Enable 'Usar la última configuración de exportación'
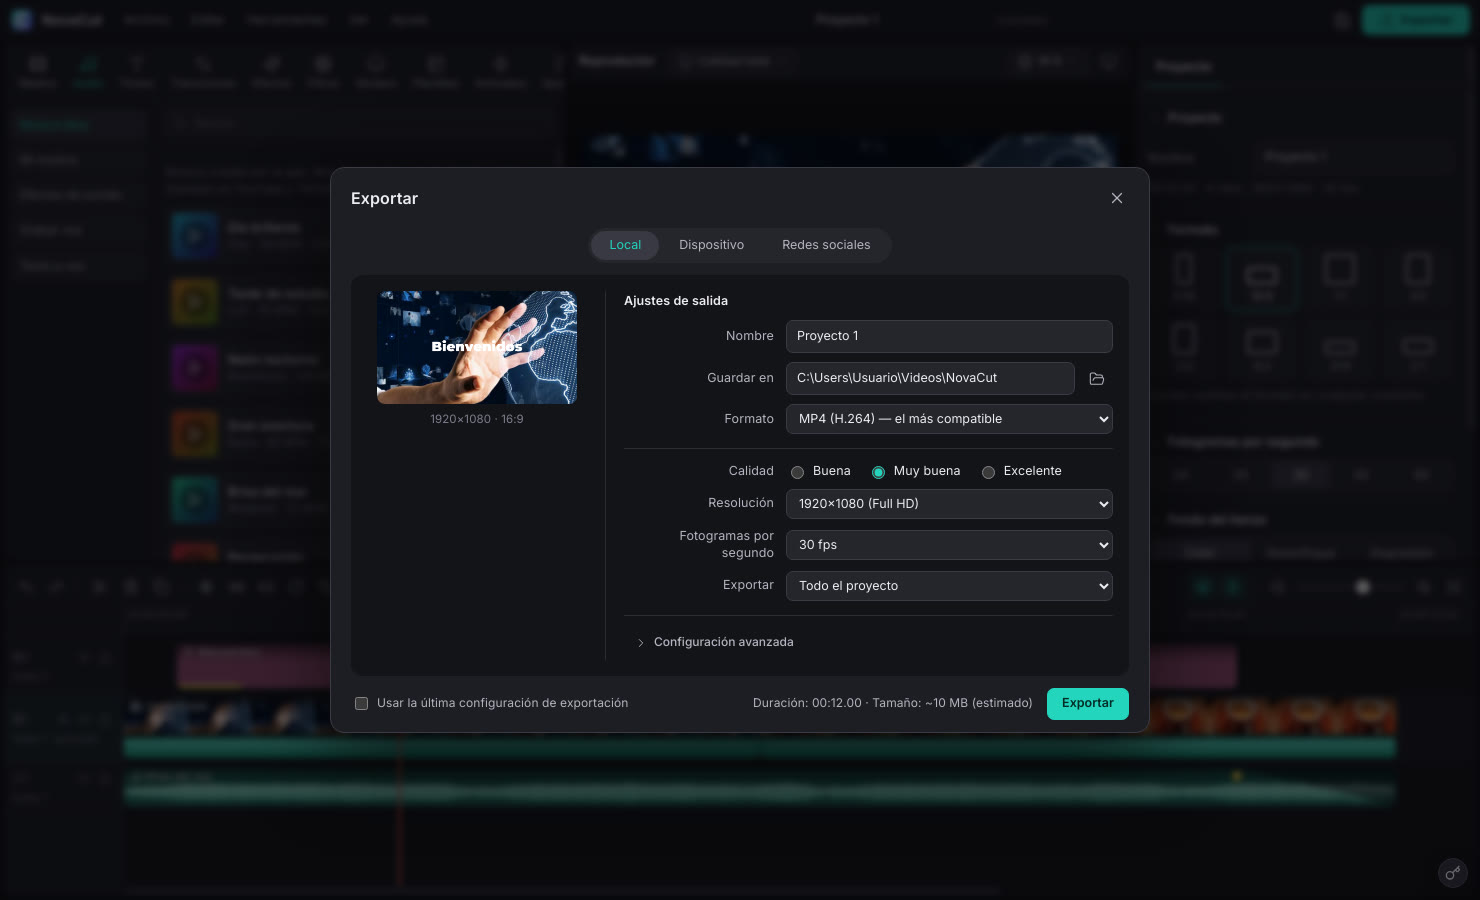Image resolution: width=1480 pixels, height=900 pixels. pos(362,704)
